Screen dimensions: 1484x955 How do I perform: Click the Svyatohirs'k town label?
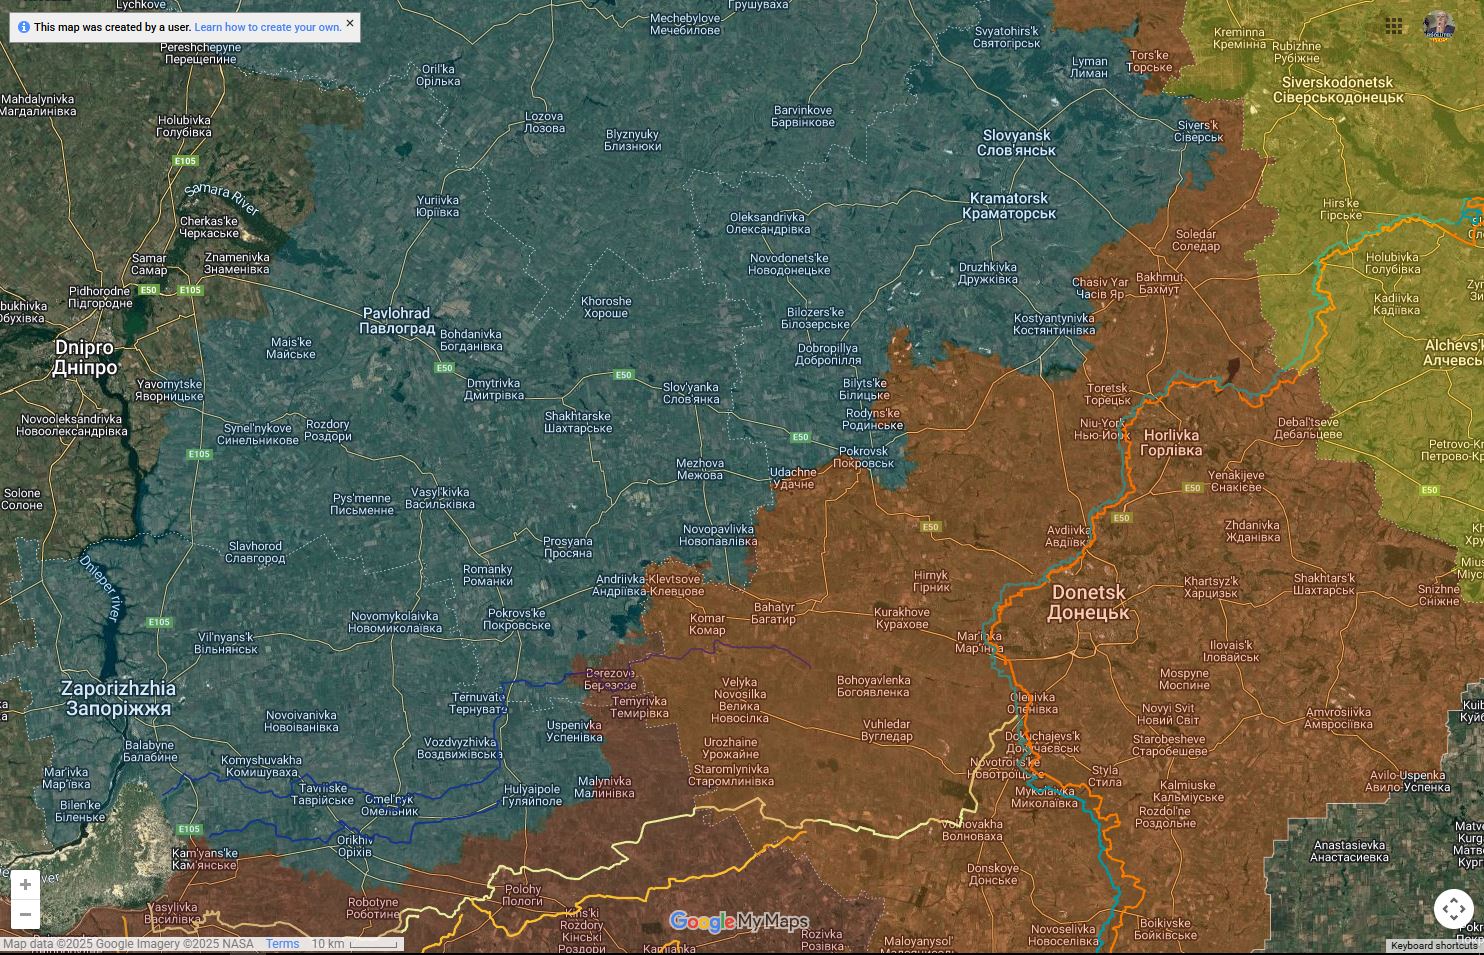[x=1007, y=37]
